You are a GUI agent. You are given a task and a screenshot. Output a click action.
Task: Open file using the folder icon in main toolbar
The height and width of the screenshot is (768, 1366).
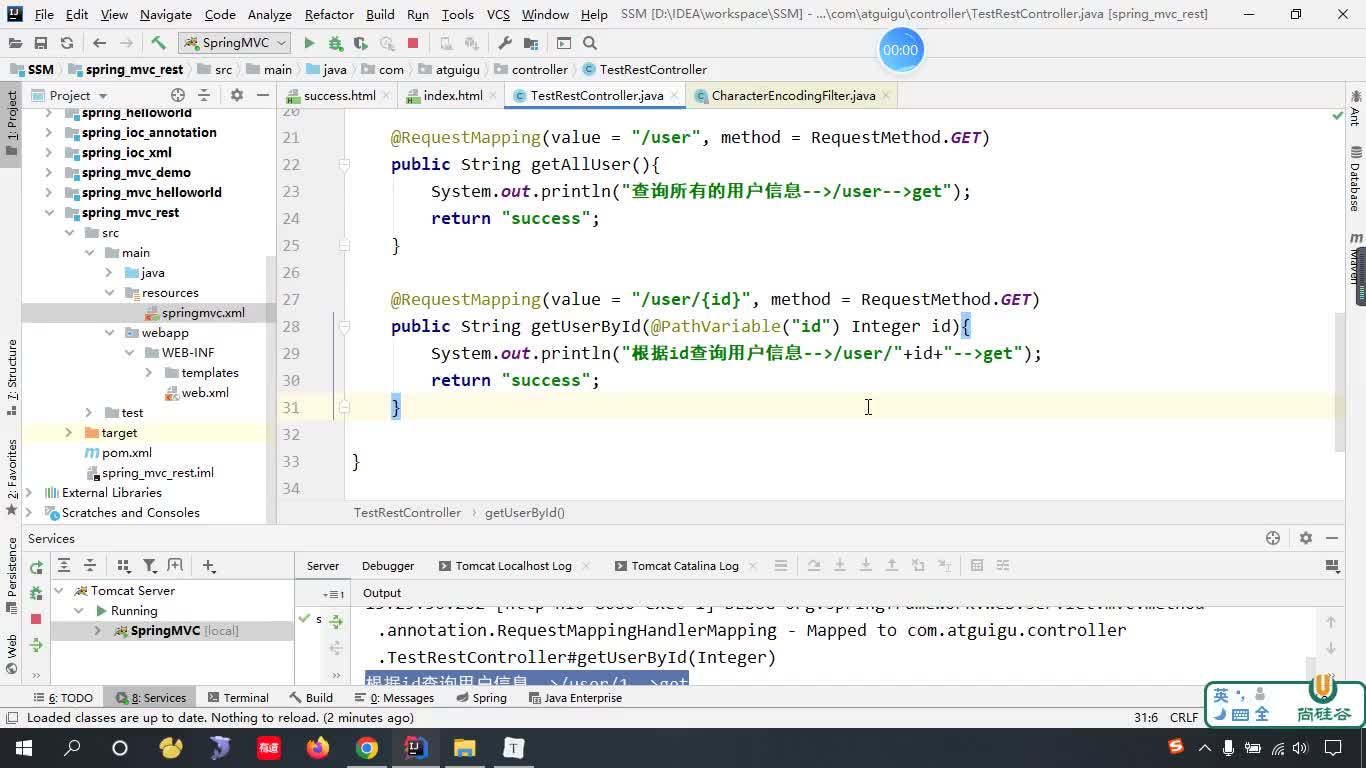point(14,43)
